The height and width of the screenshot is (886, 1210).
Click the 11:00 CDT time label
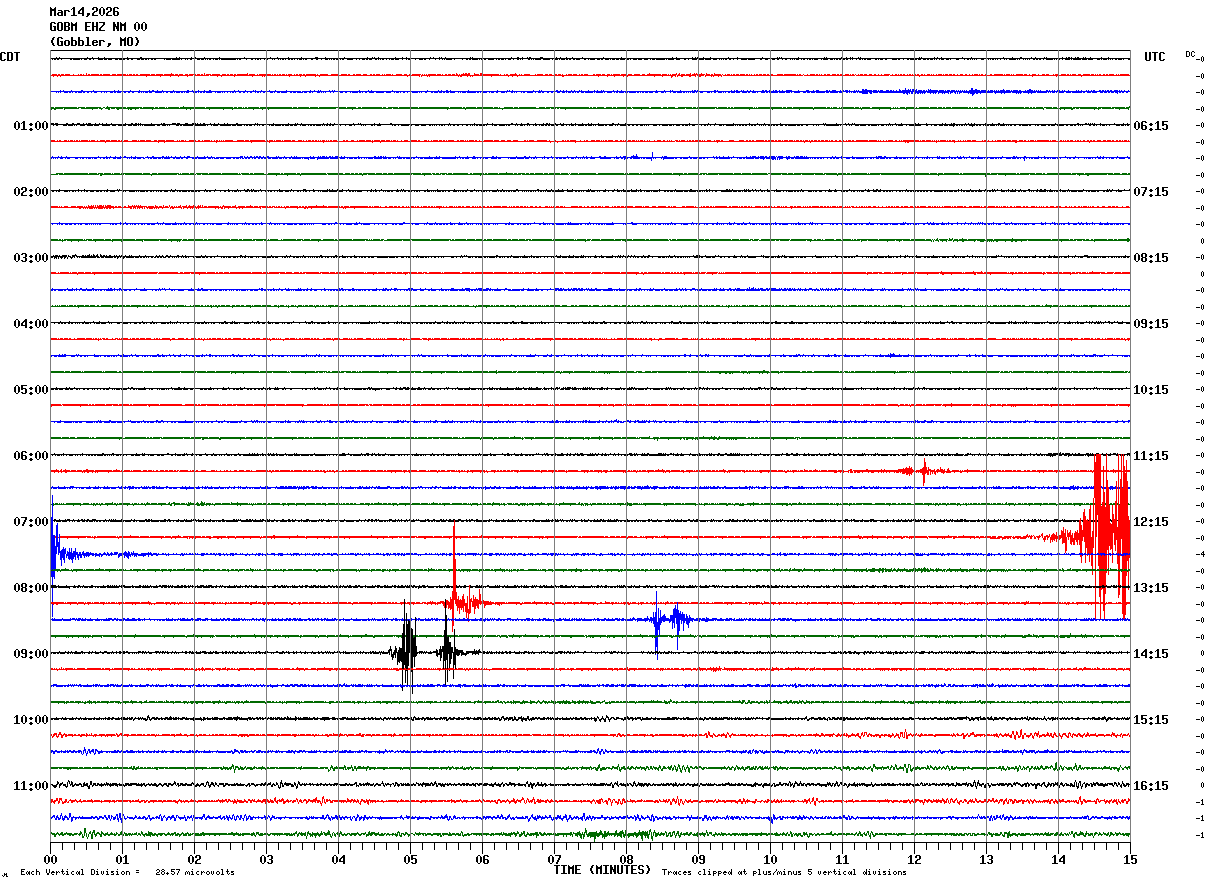31,786
